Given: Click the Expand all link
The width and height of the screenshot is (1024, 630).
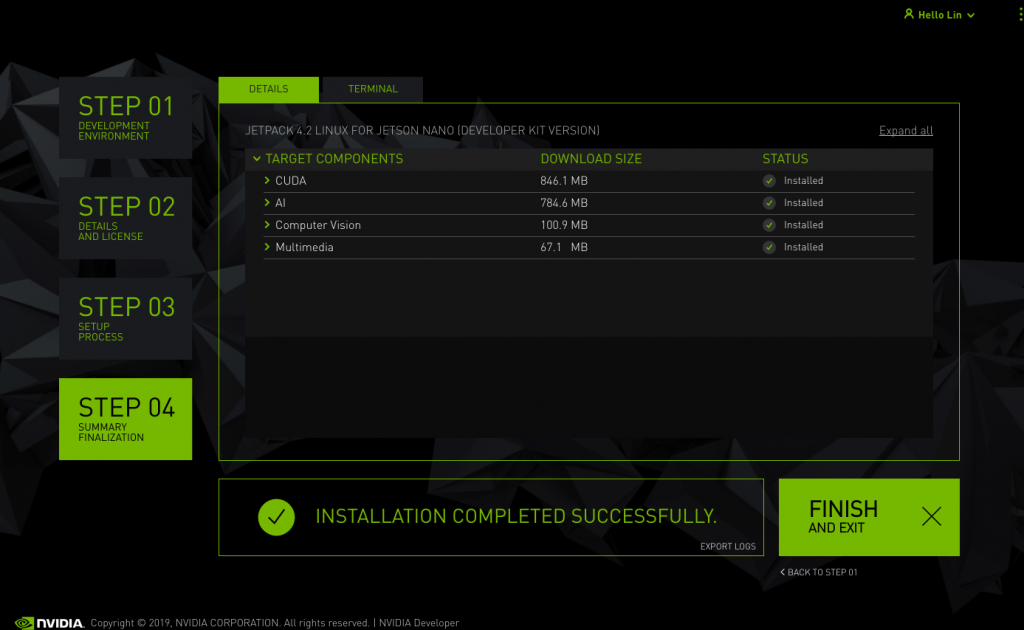Looking at the screenshot, I should click(x=905, y=131).
